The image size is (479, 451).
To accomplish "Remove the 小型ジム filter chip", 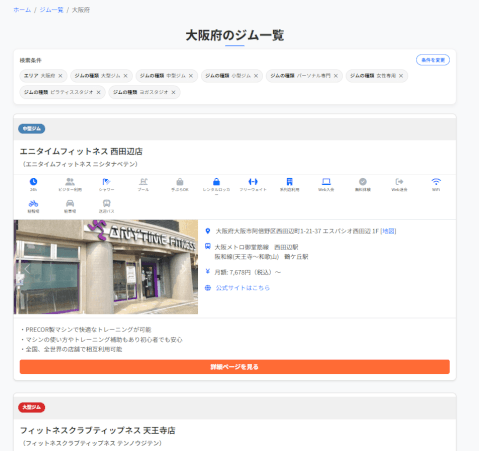I will (256, 76).
